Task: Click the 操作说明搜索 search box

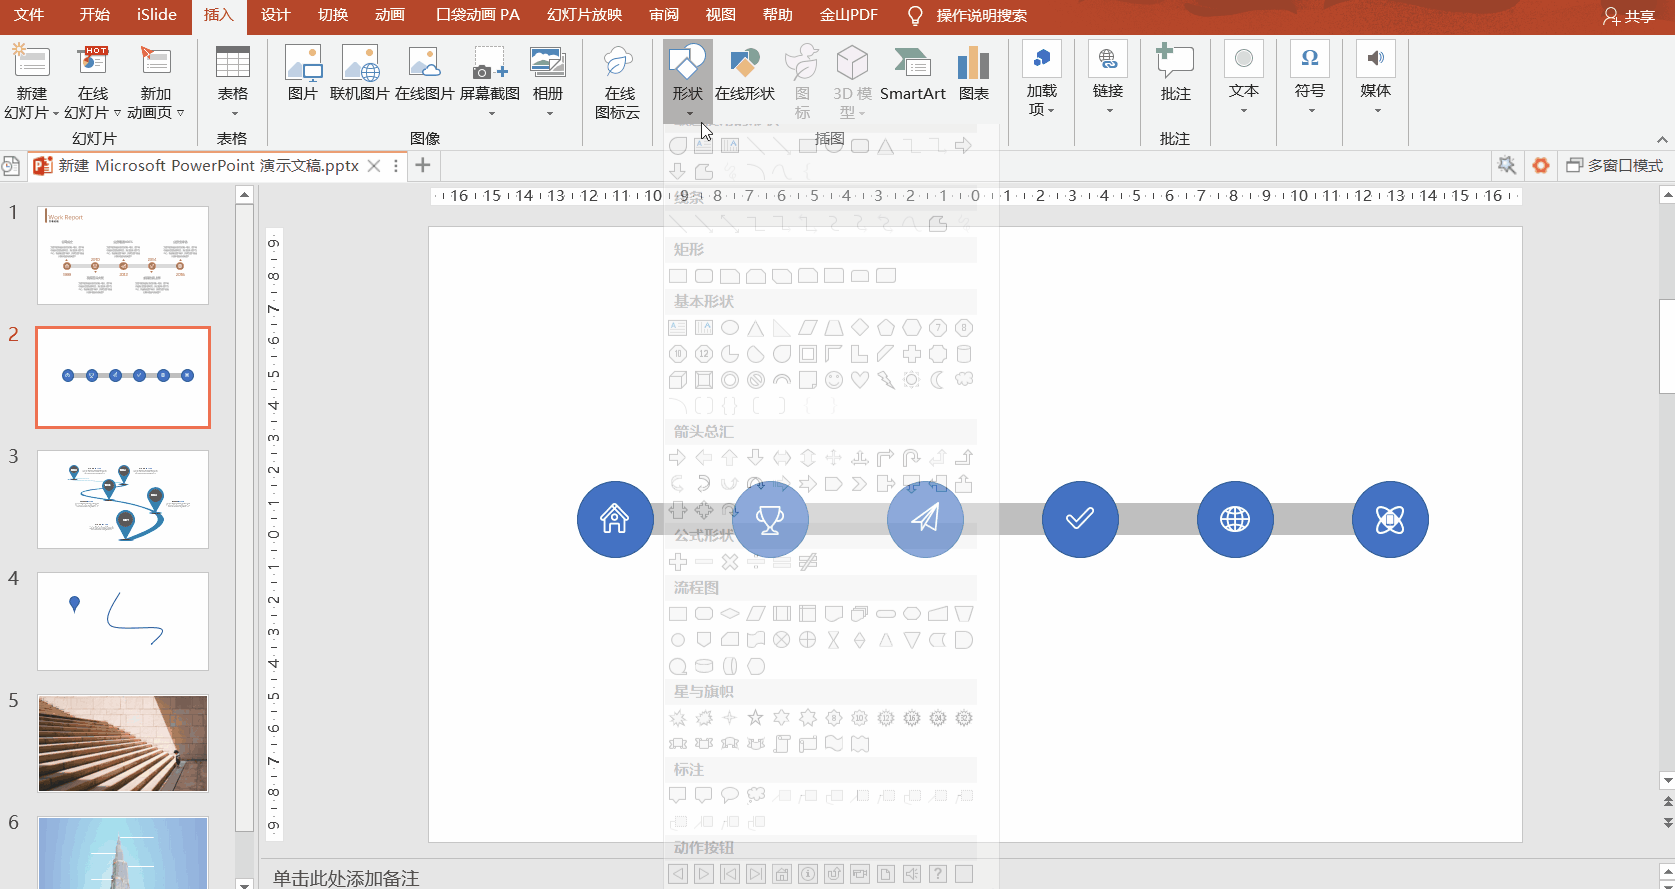Action: pyautogui.click(x=981, y=15)
